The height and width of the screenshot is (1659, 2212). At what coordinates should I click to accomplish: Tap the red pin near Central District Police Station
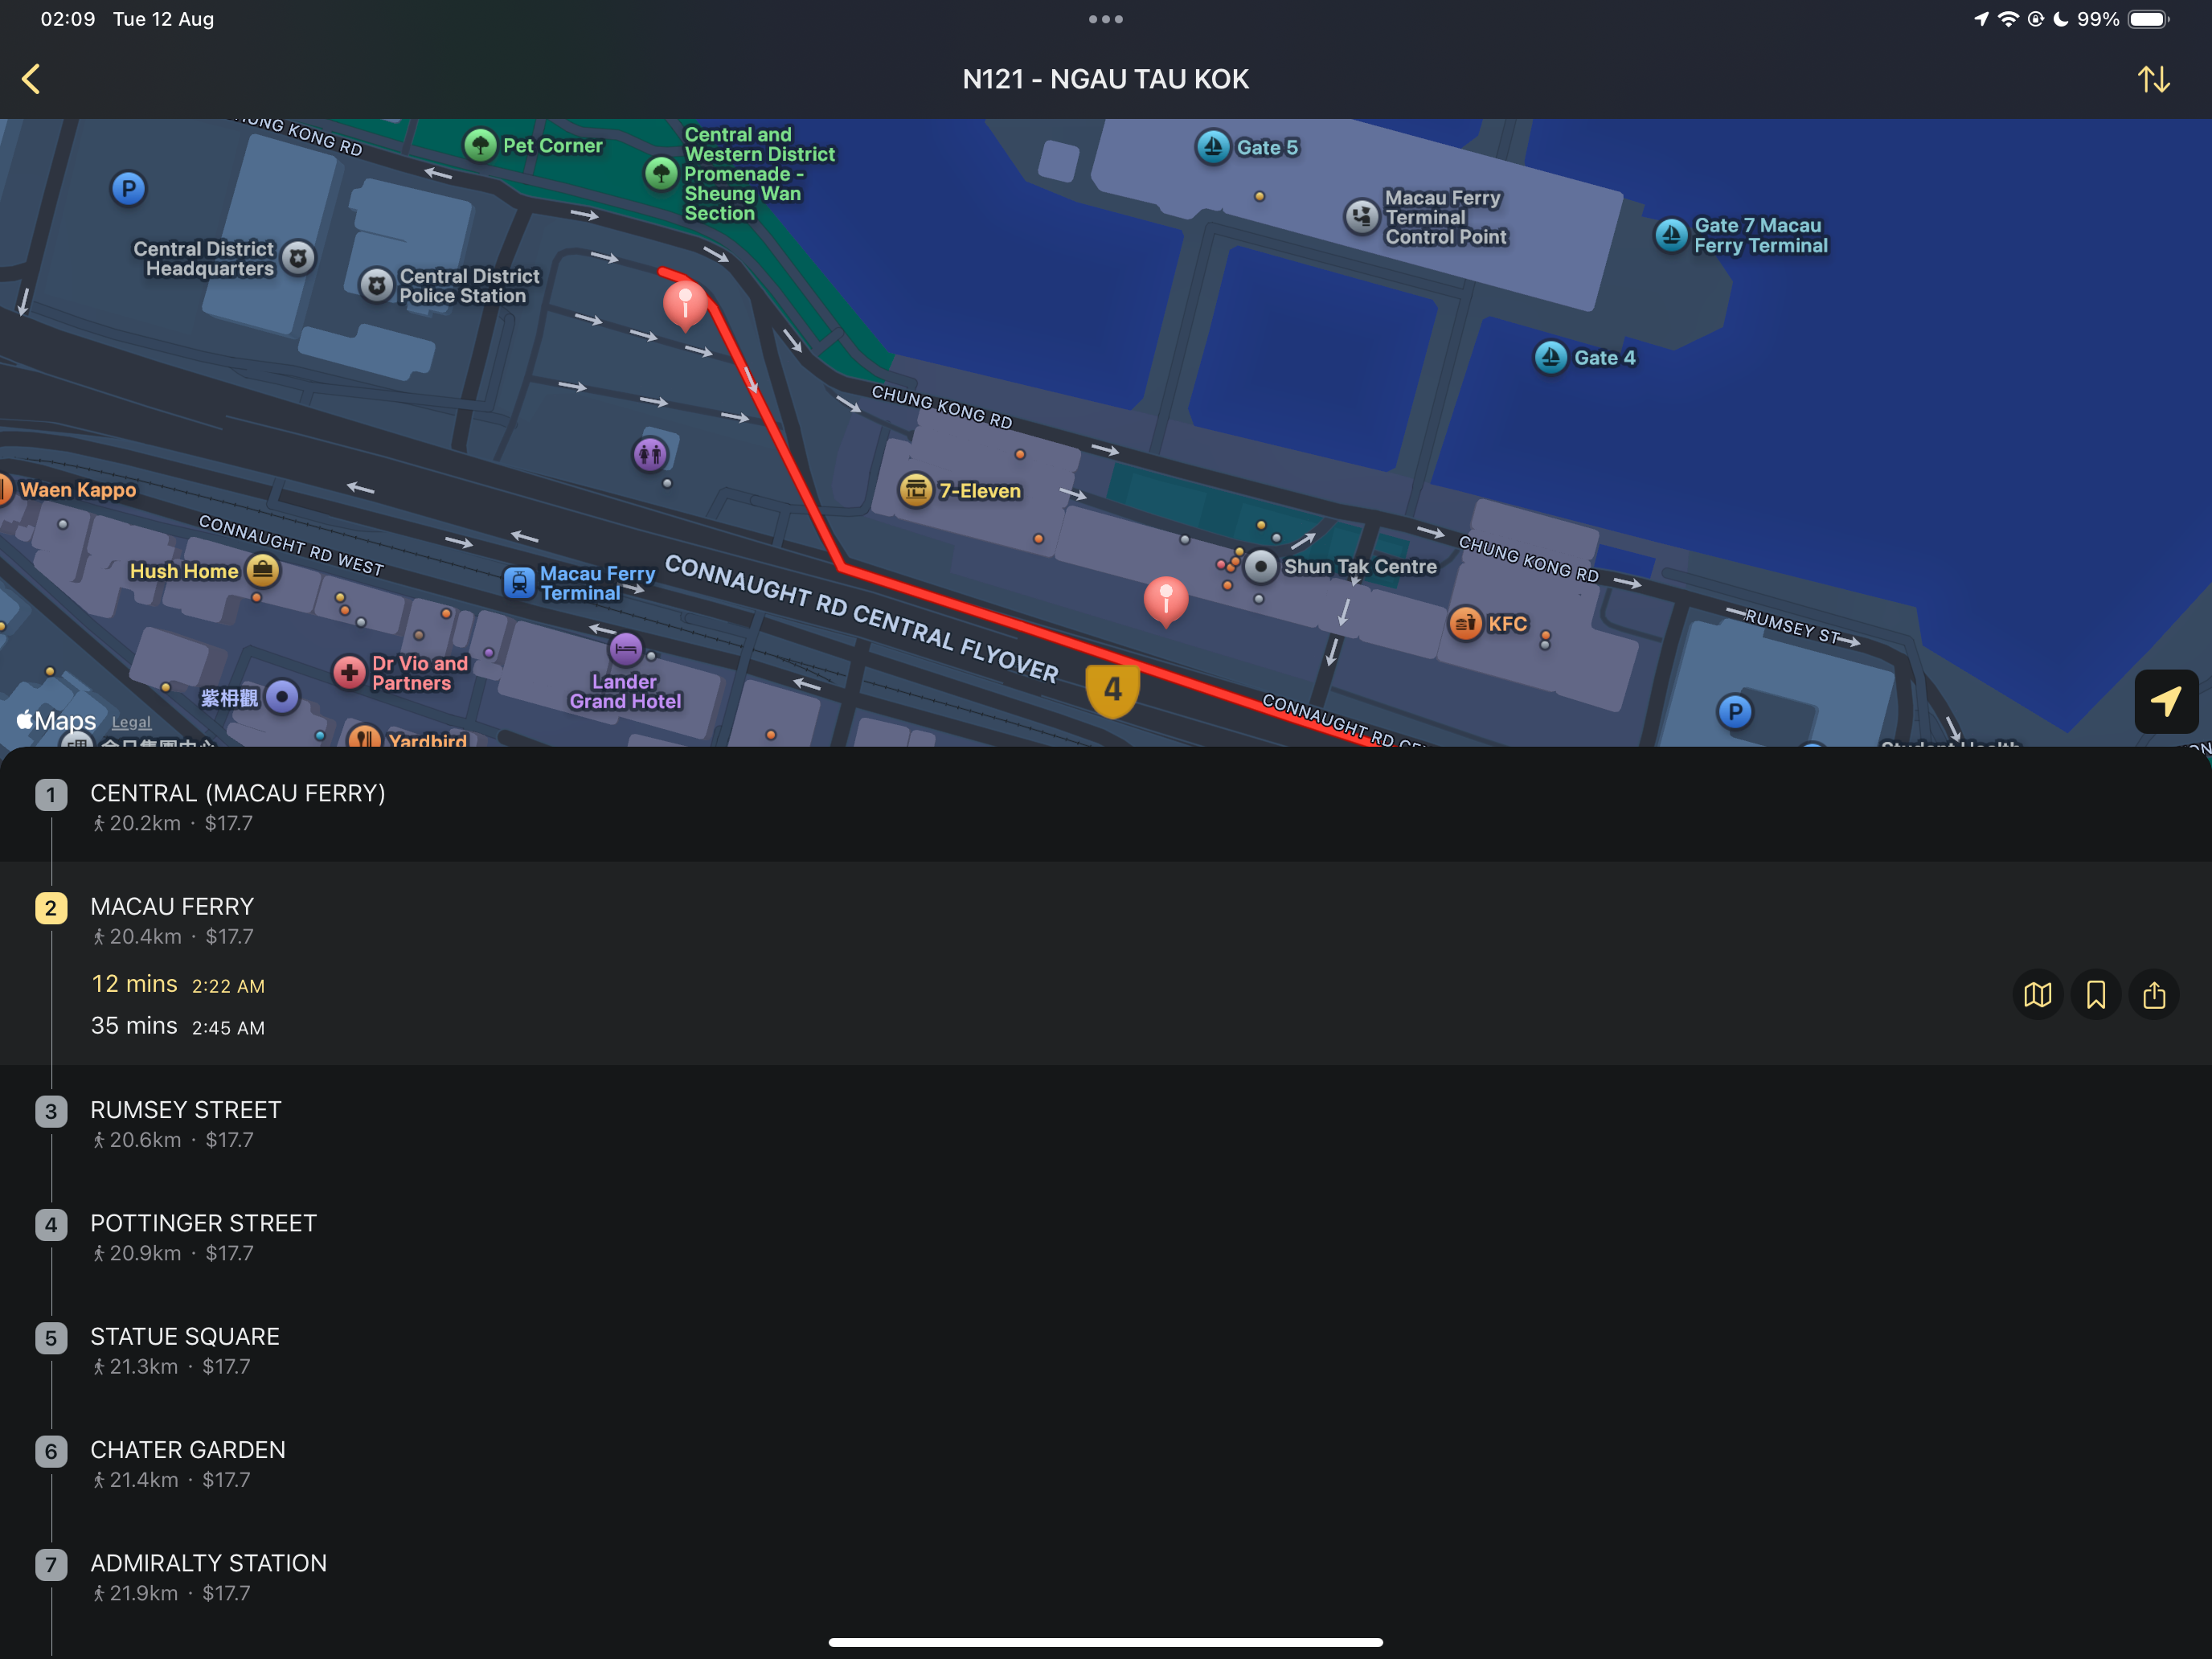pyautogui.click(x=685, y=304)
